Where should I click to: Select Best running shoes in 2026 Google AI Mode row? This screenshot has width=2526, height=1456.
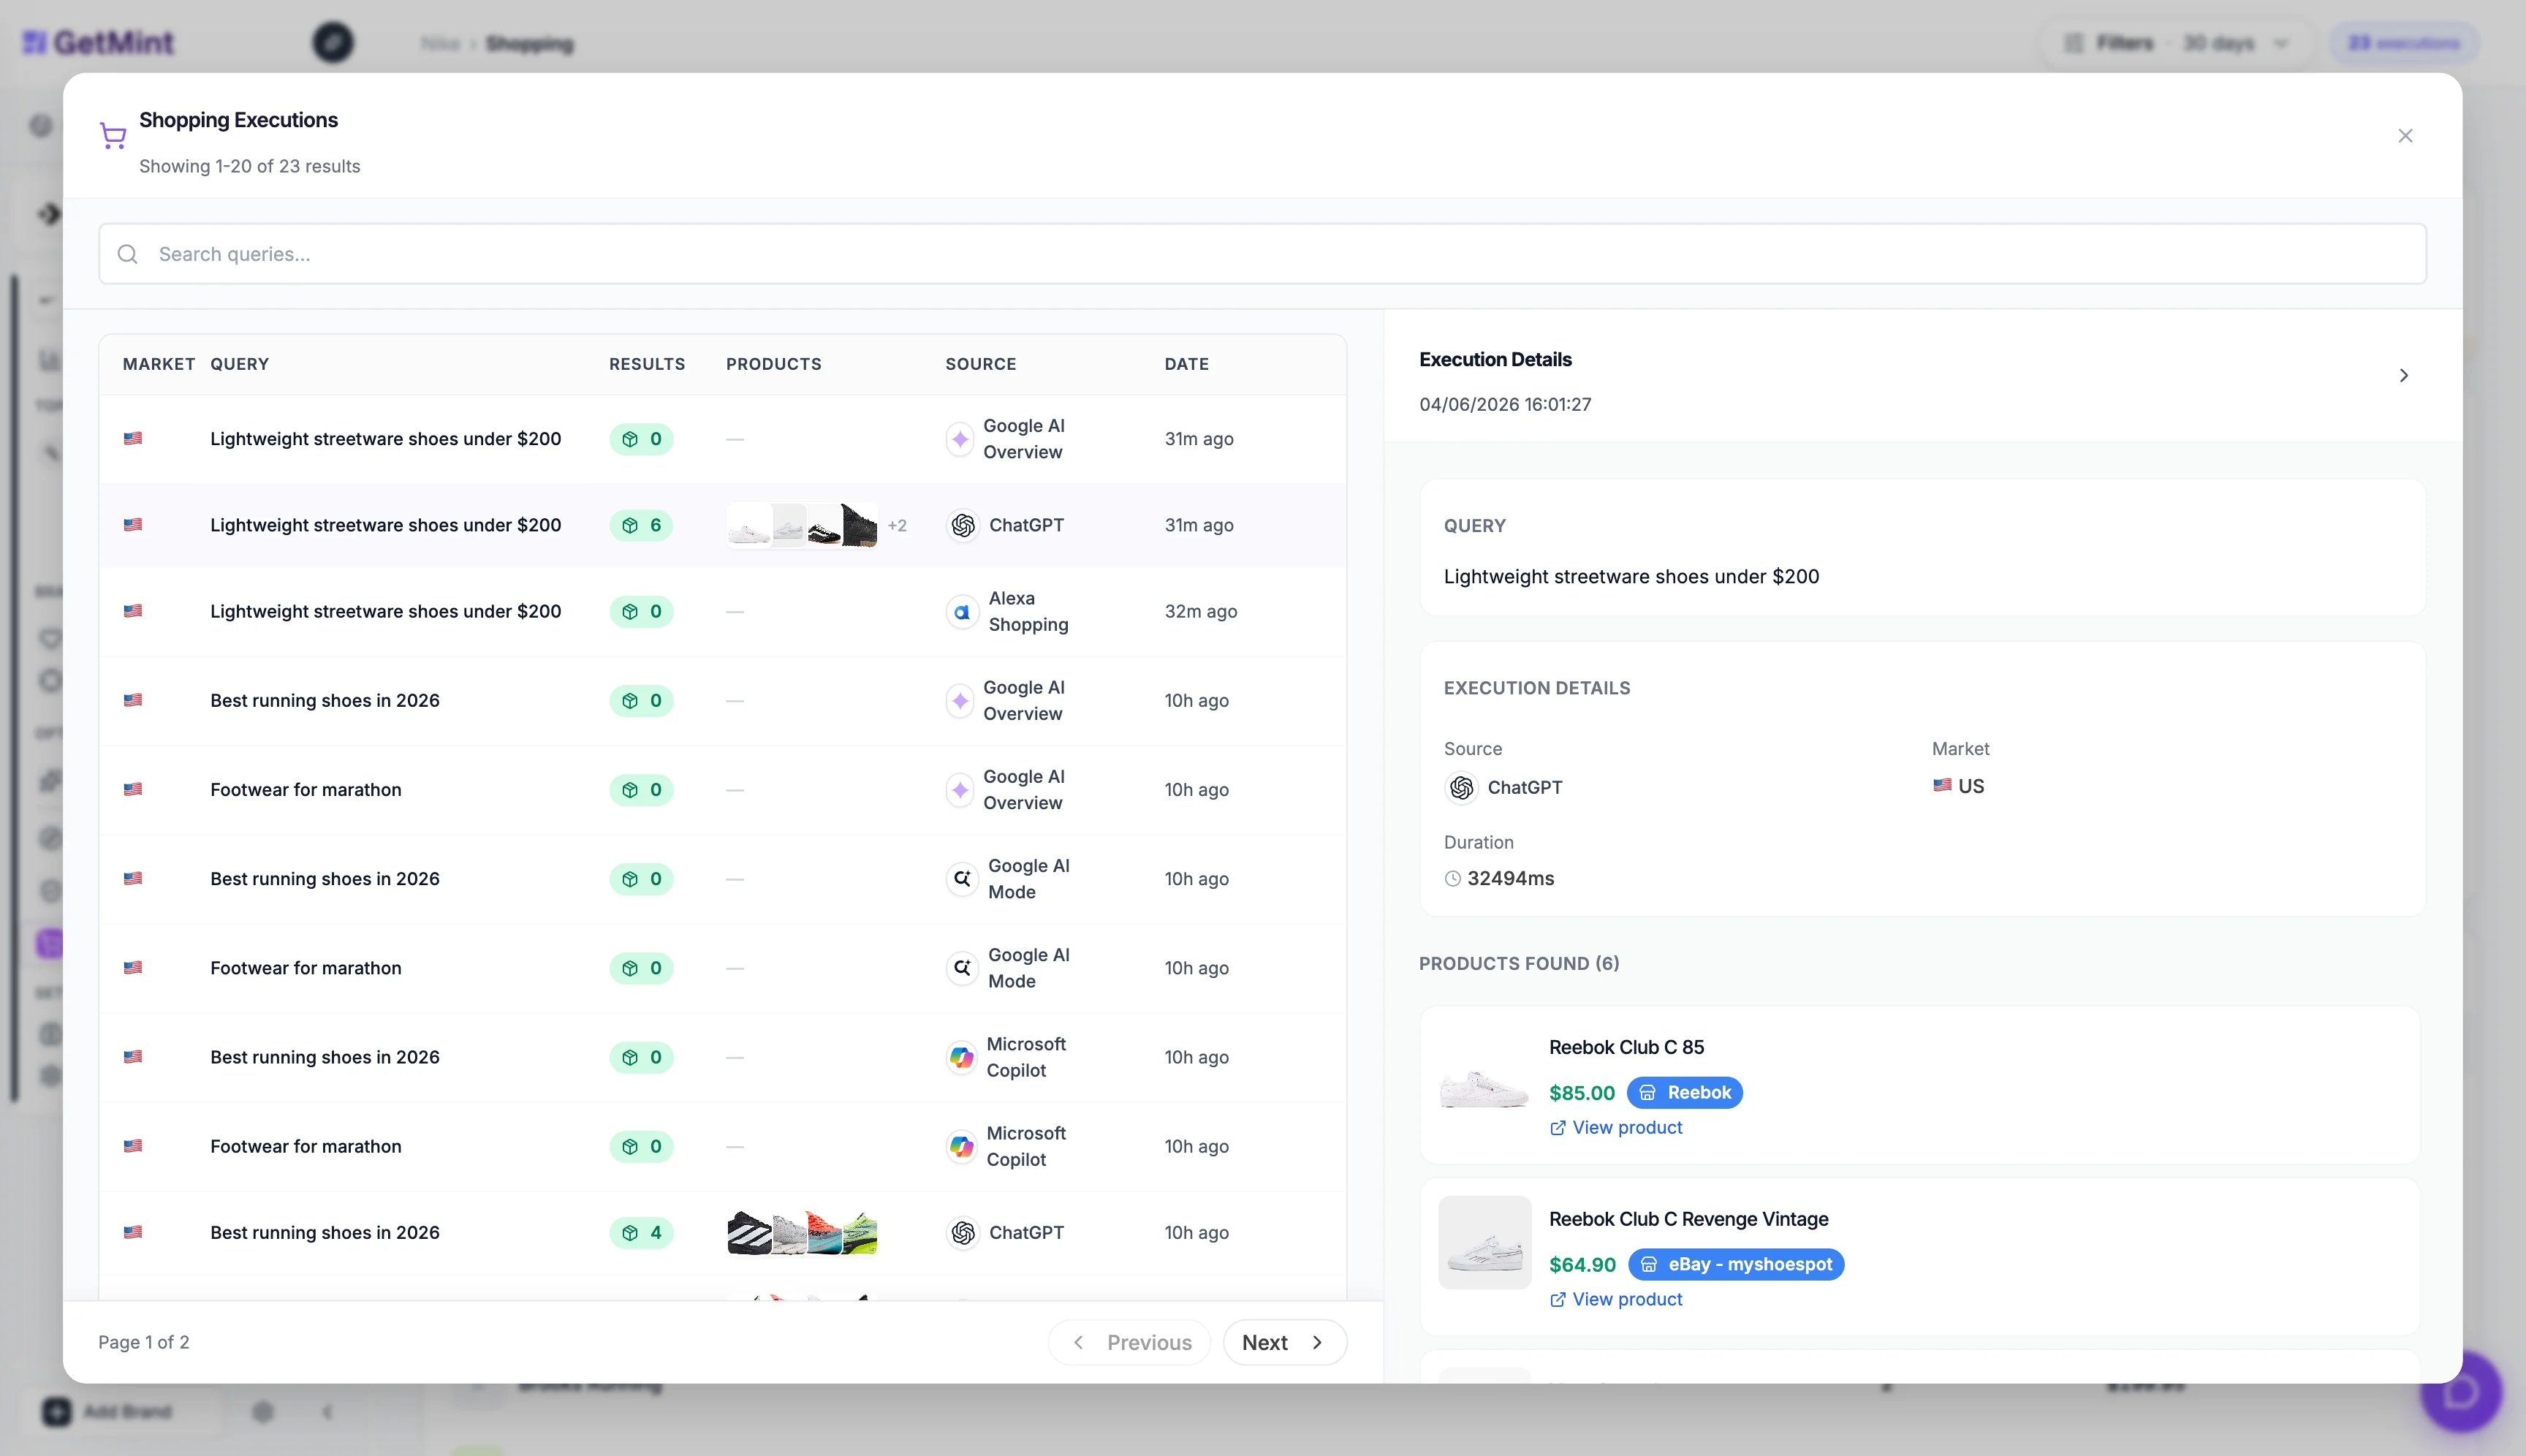pyautogui.click(x=723, y=879)
